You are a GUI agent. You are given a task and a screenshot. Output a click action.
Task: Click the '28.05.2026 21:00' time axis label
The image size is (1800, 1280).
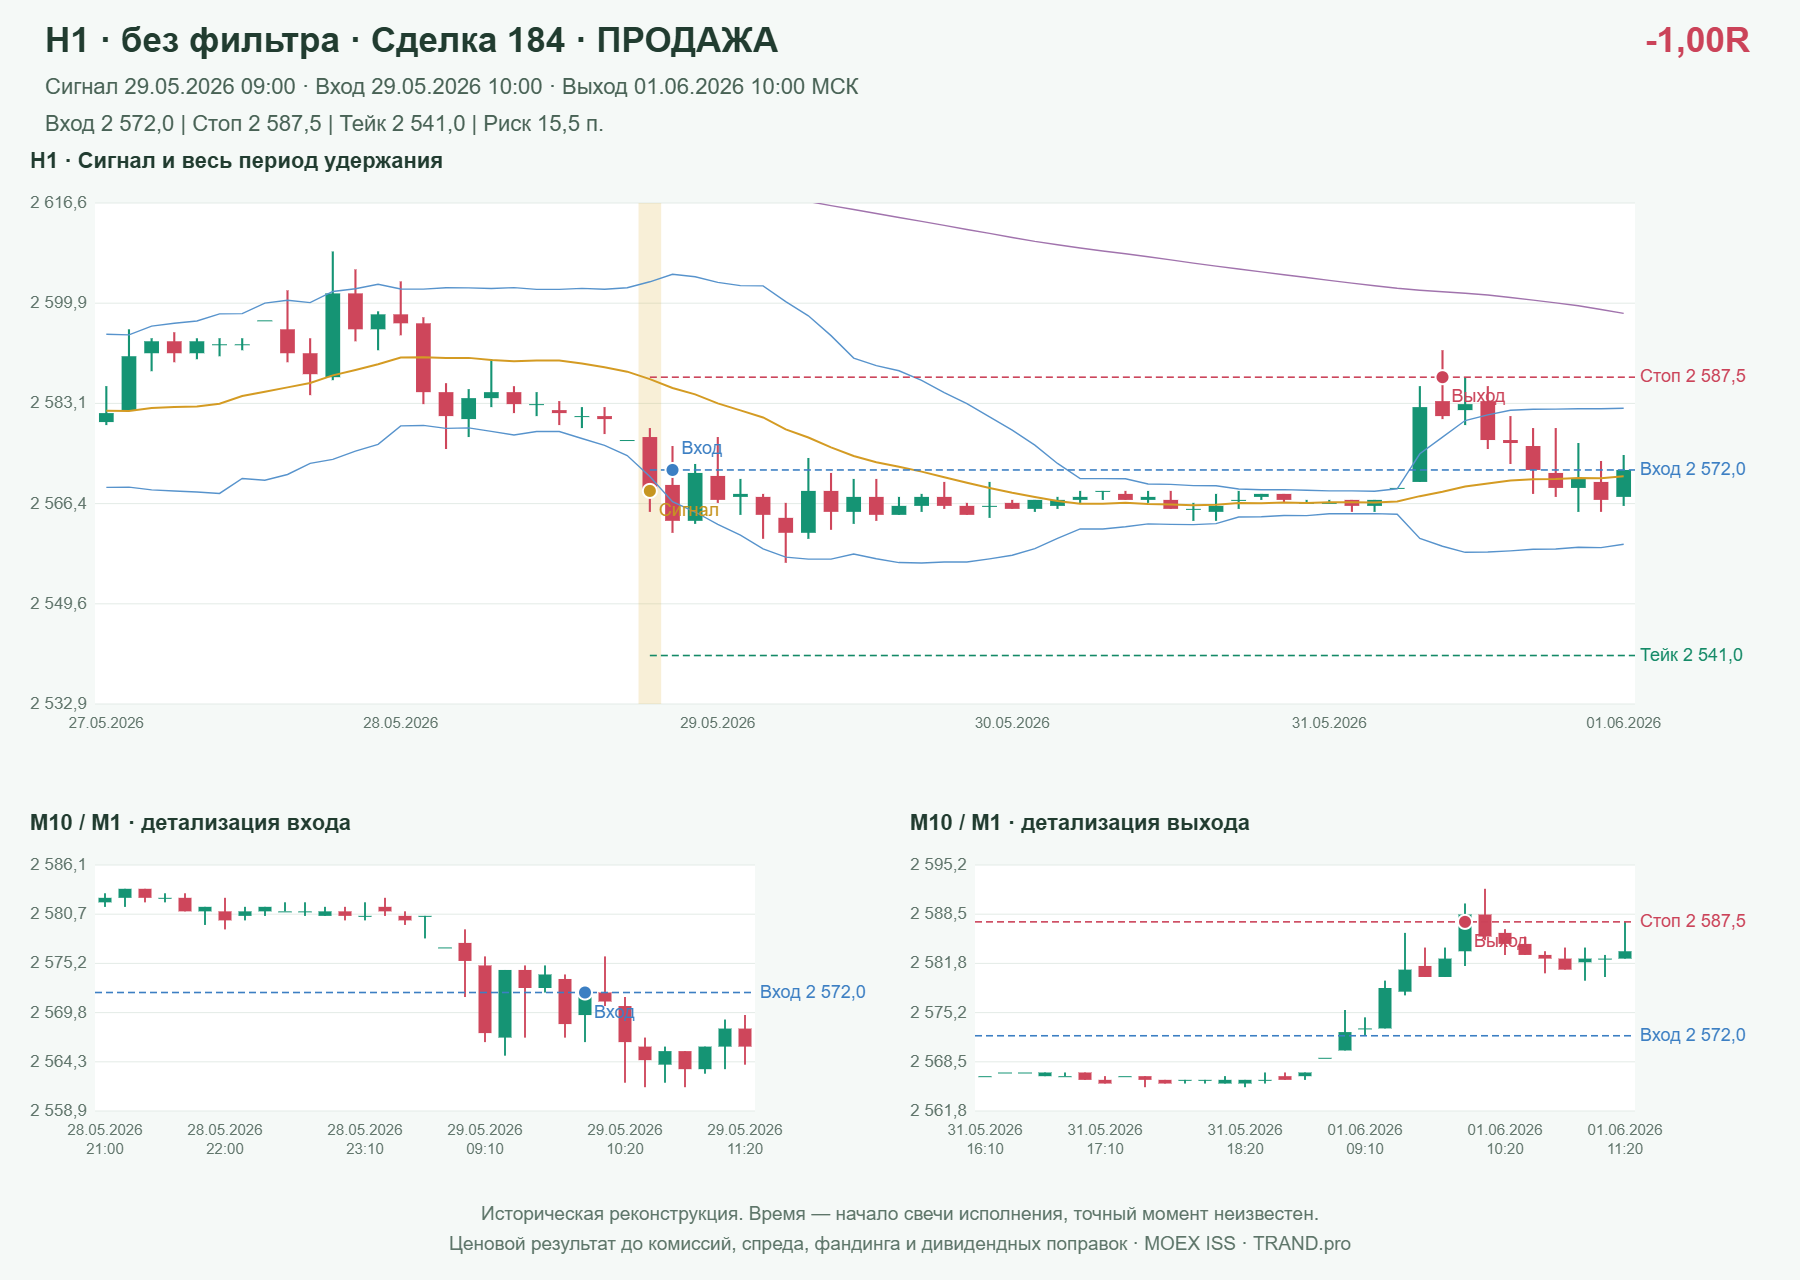tap(105, 1139)
